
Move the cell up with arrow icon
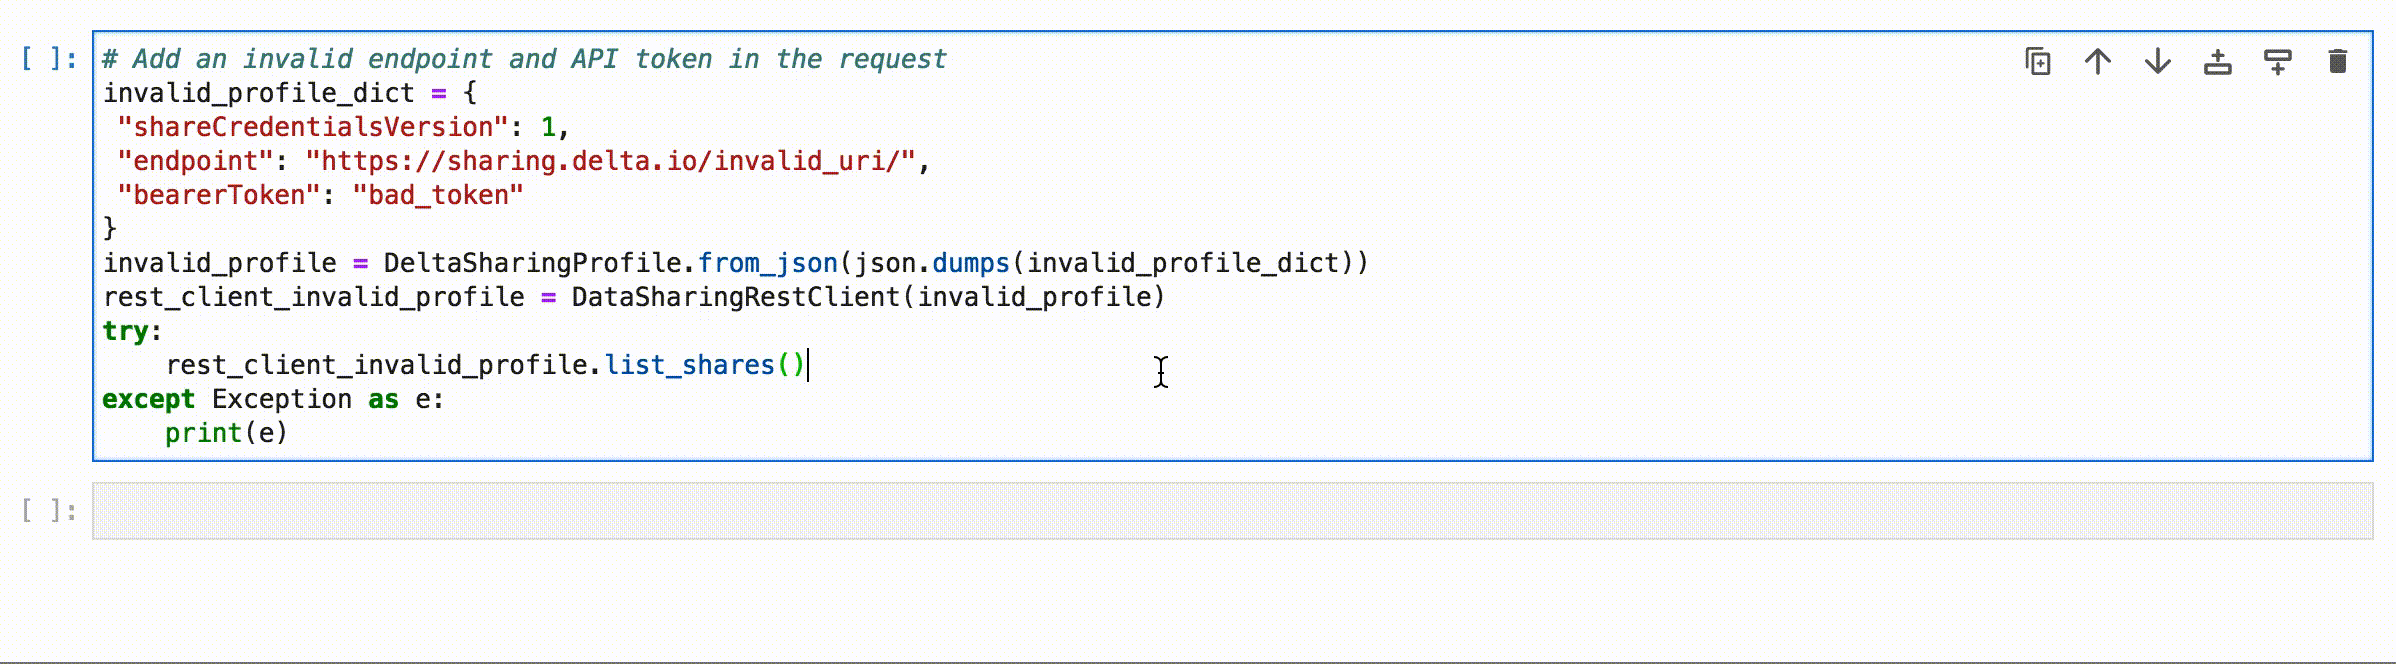[2098, 62]
